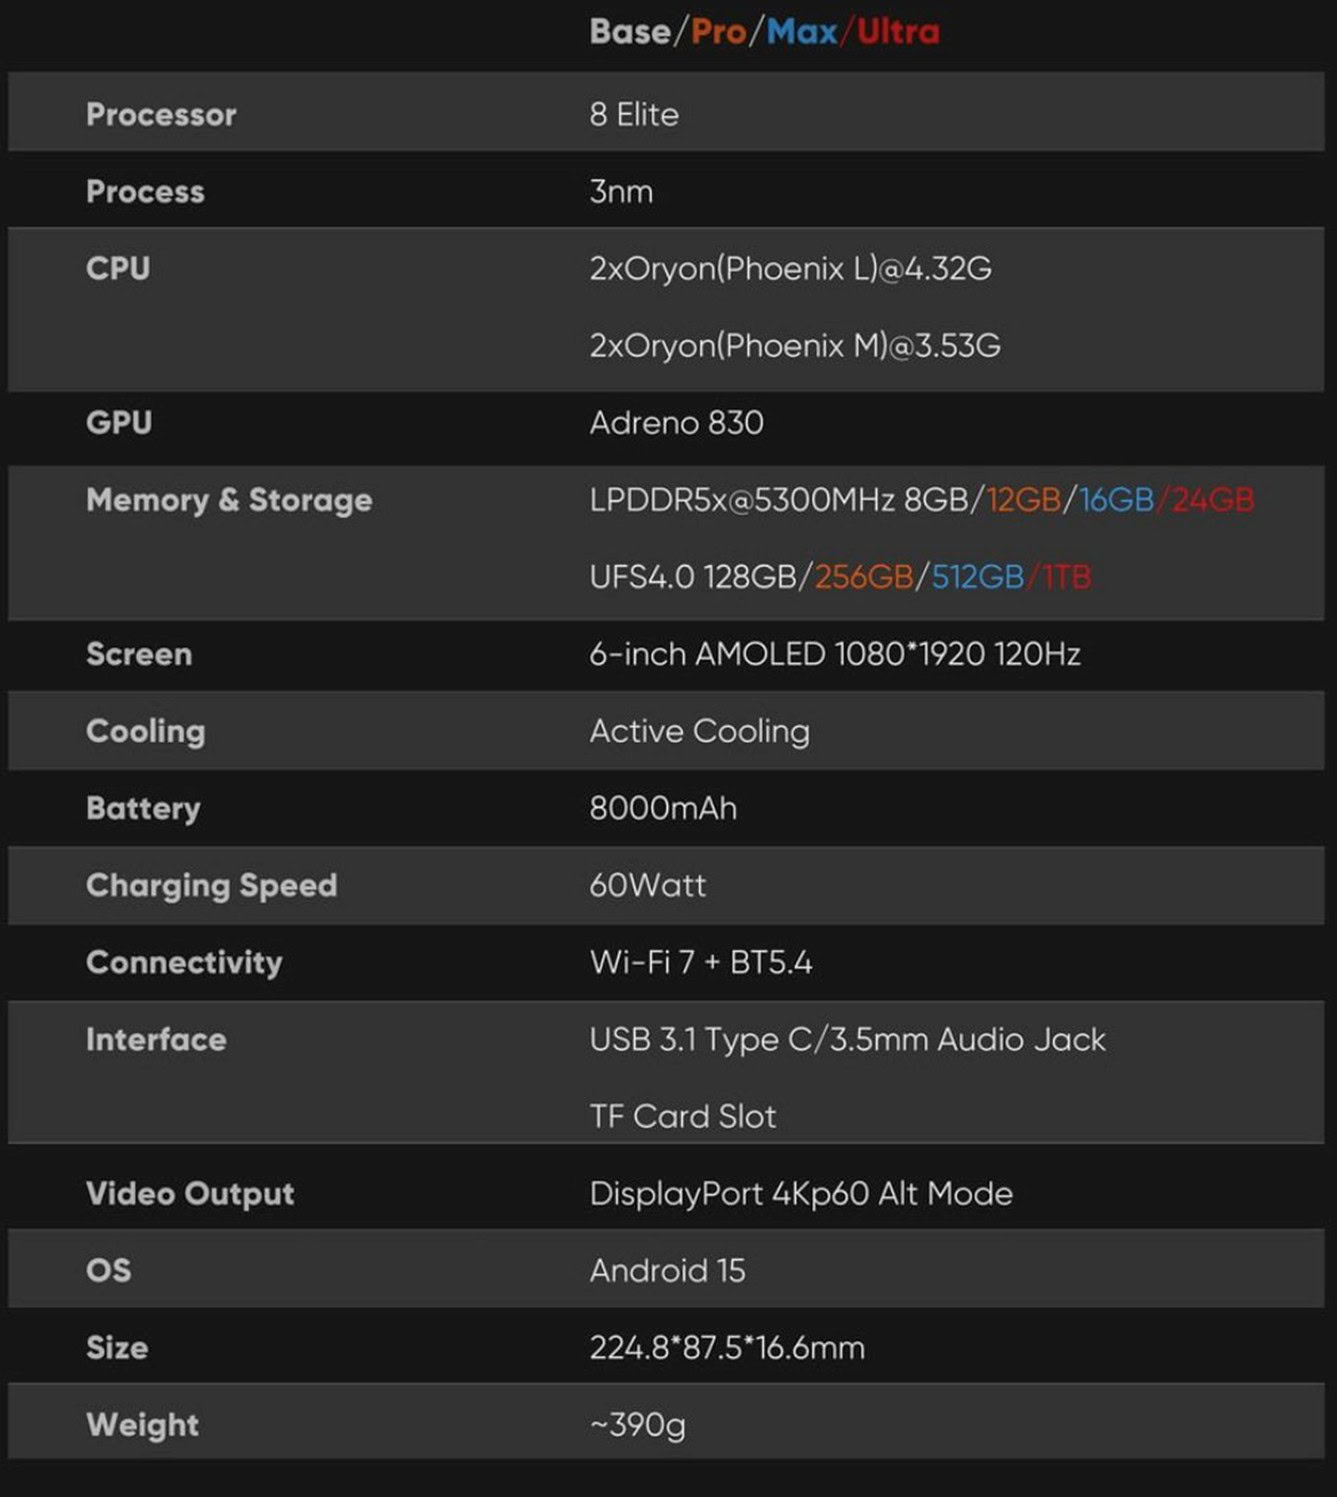Image resolution: width=1337 pixels, height=1497 pixels.
Task: Pick the blue 512GB storage option
Action: [977, 577]
